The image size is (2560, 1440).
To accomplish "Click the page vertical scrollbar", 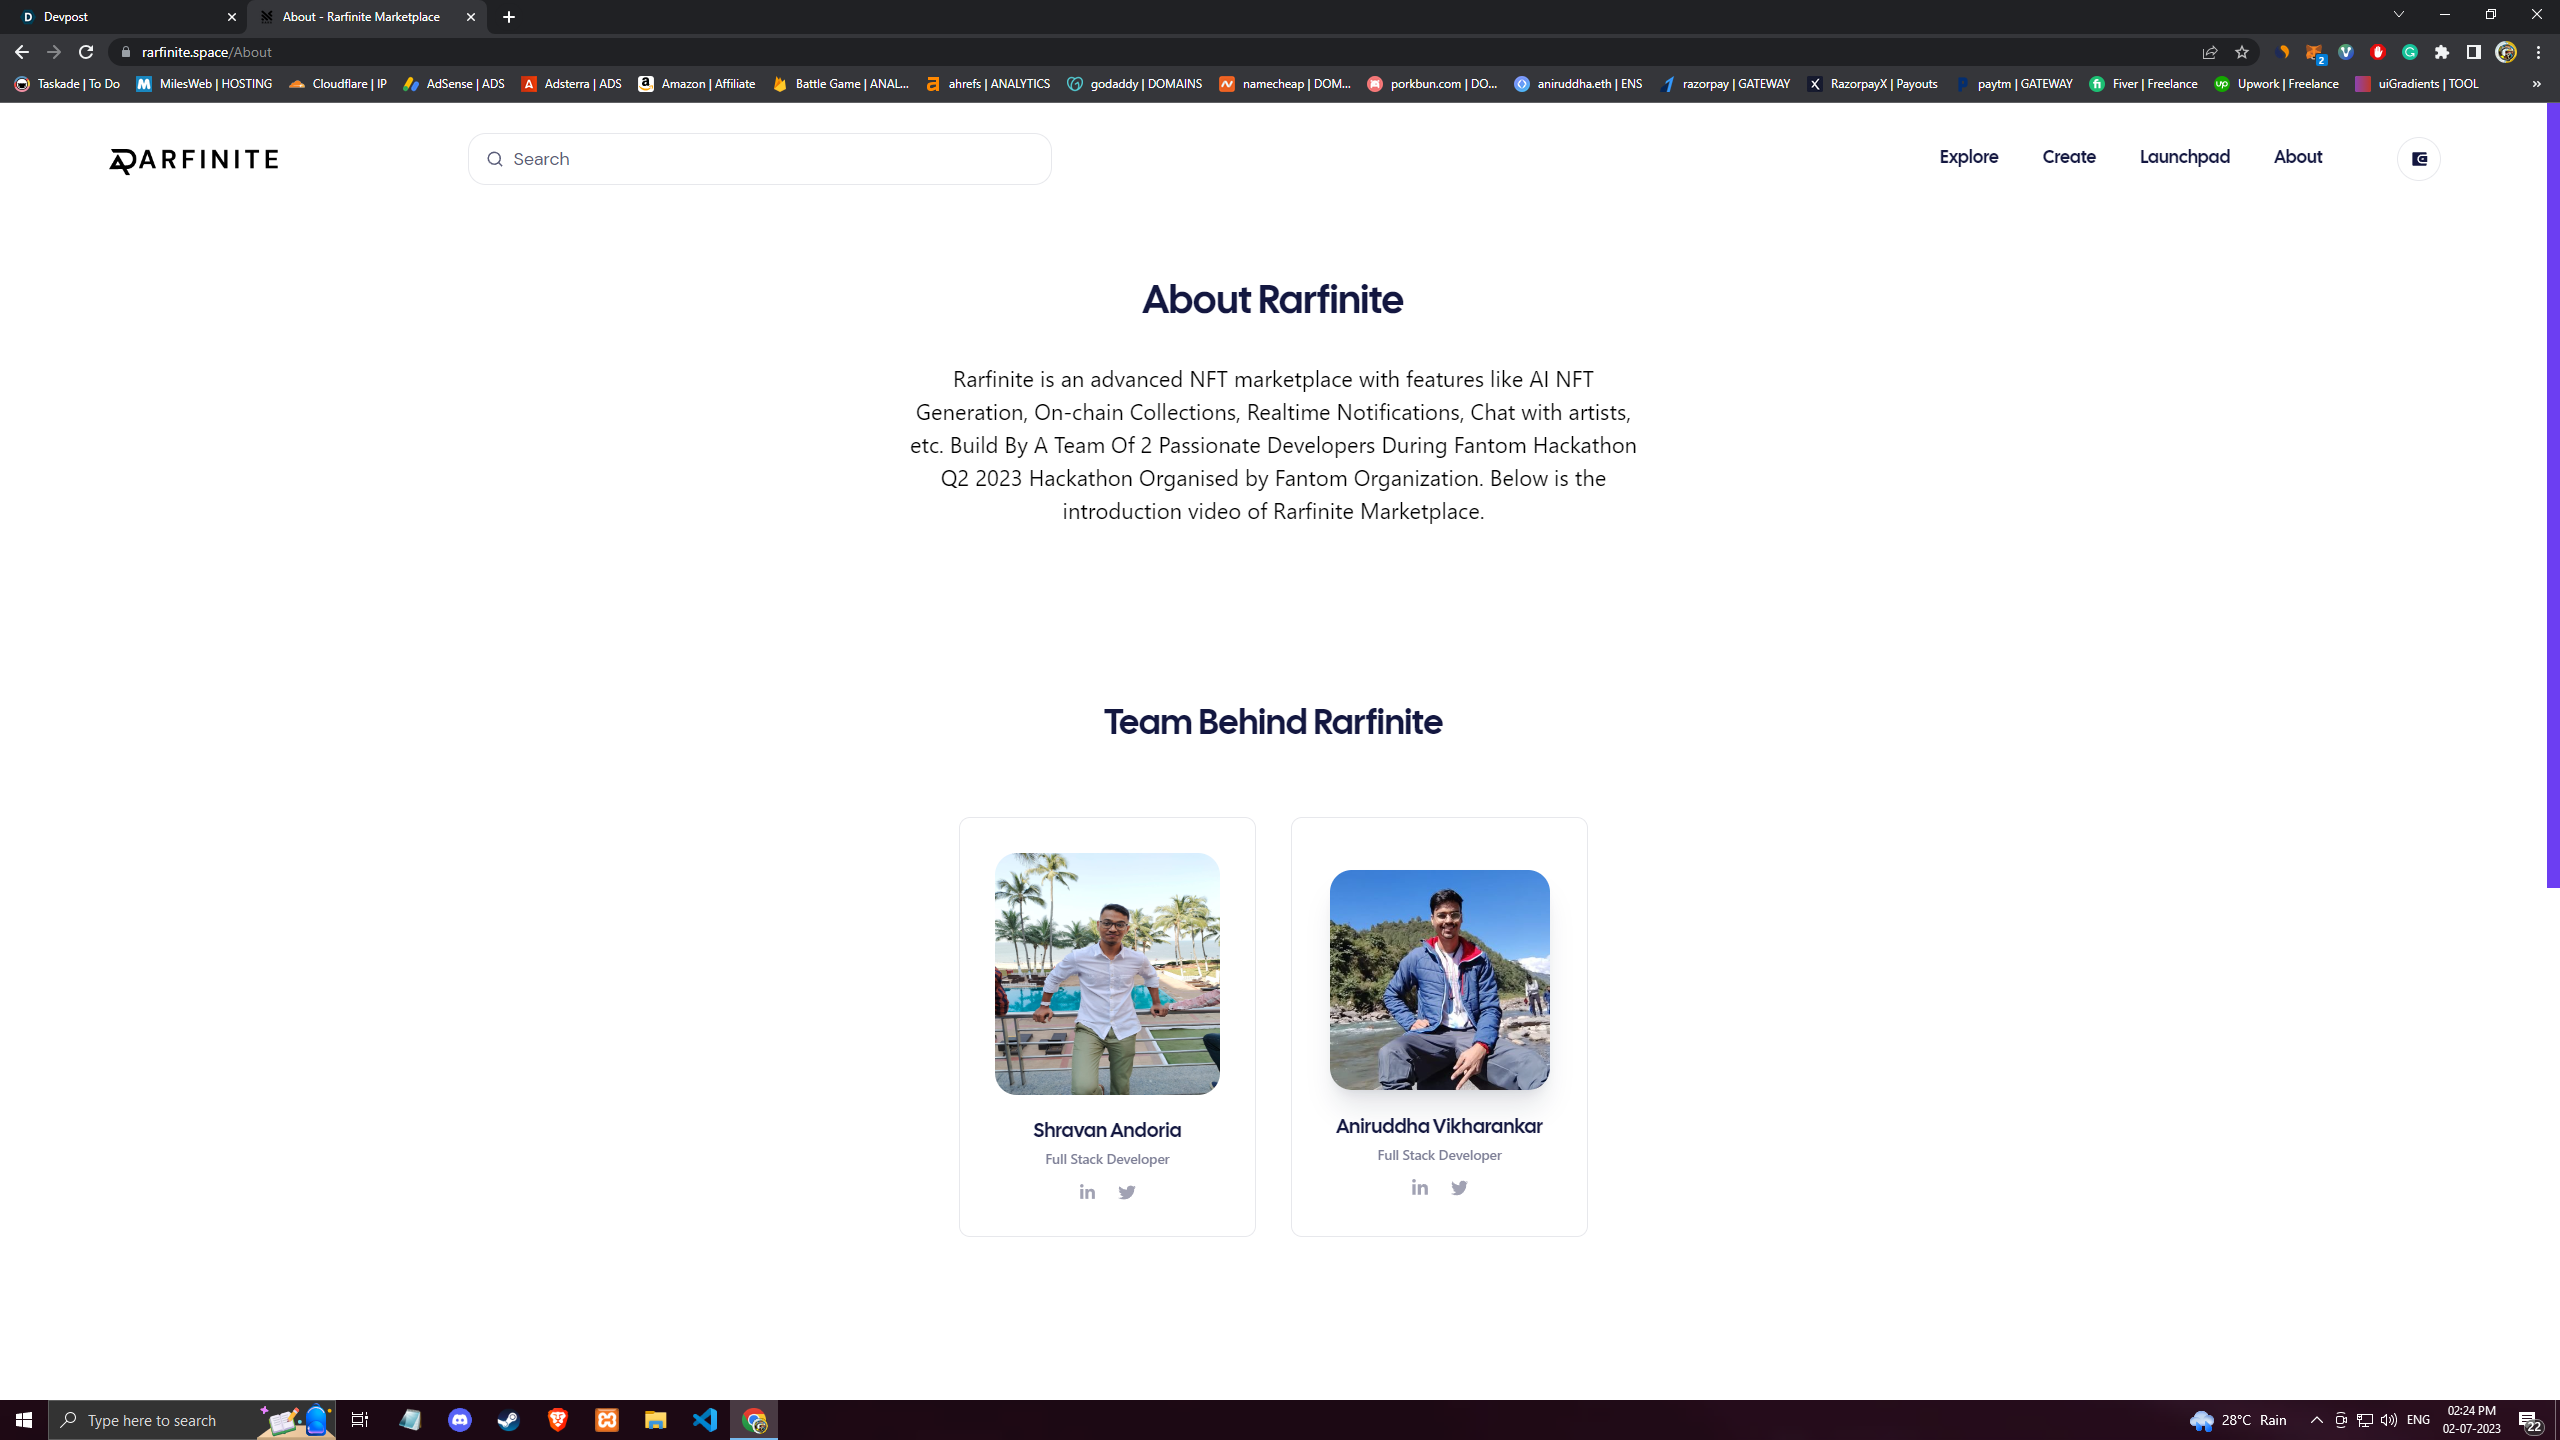I will [x=2552, y=500].
